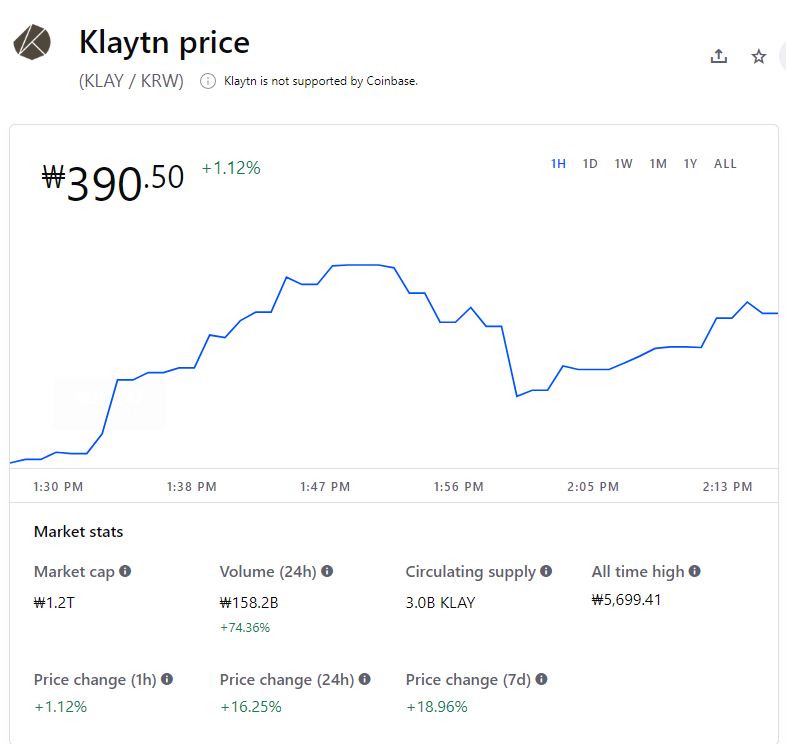Open Circulating supply info icon
786x744 pixels.
pos(546,571)
